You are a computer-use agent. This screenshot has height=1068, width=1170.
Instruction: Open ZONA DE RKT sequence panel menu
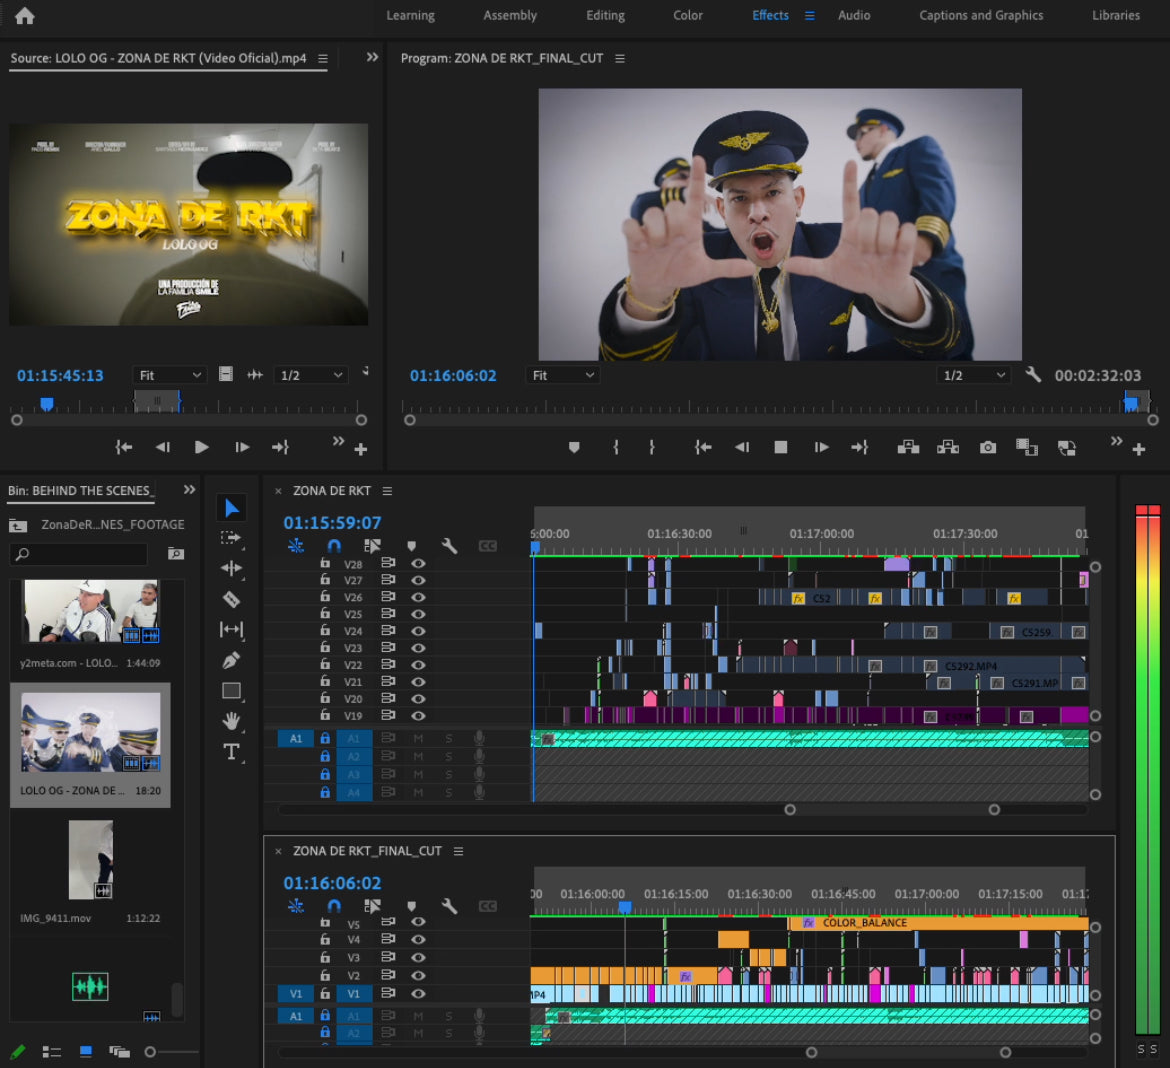[x=387, y=491]
